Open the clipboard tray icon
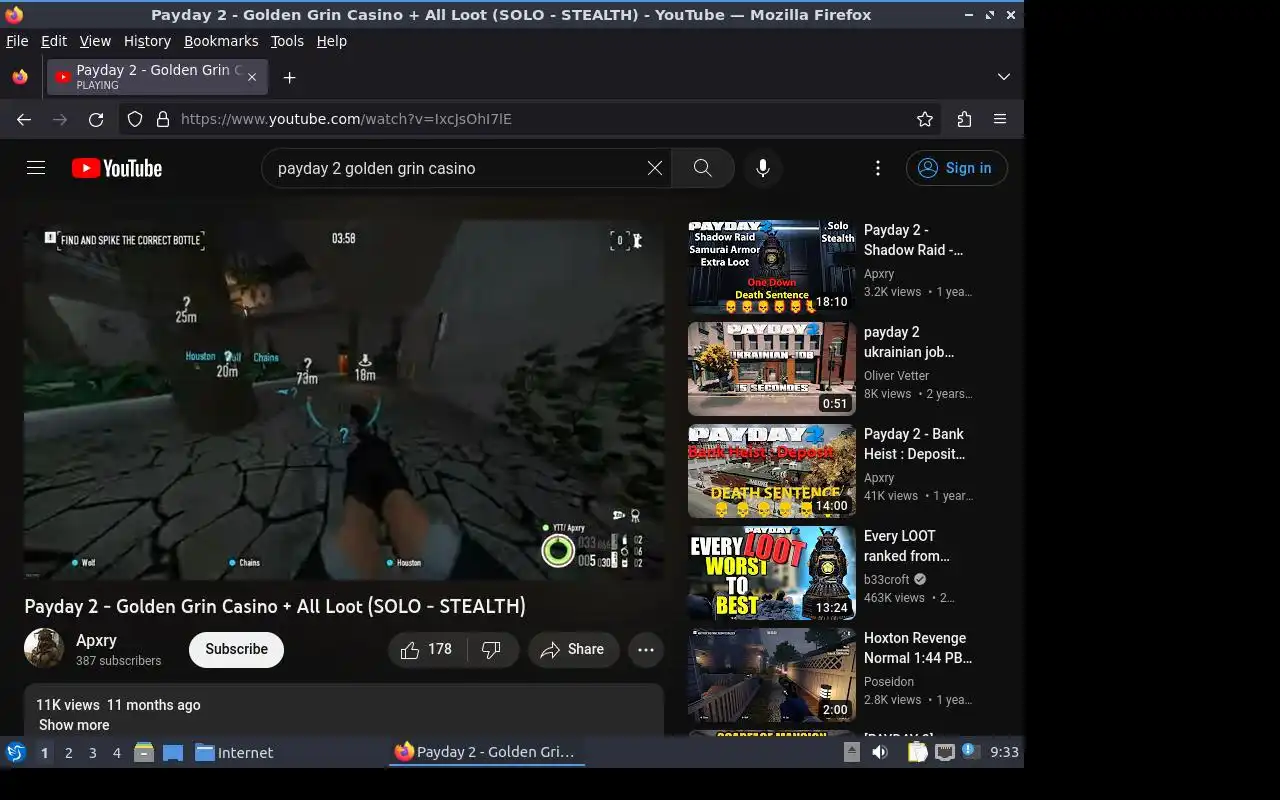The image size is (1280, 800). coord(917,752)
